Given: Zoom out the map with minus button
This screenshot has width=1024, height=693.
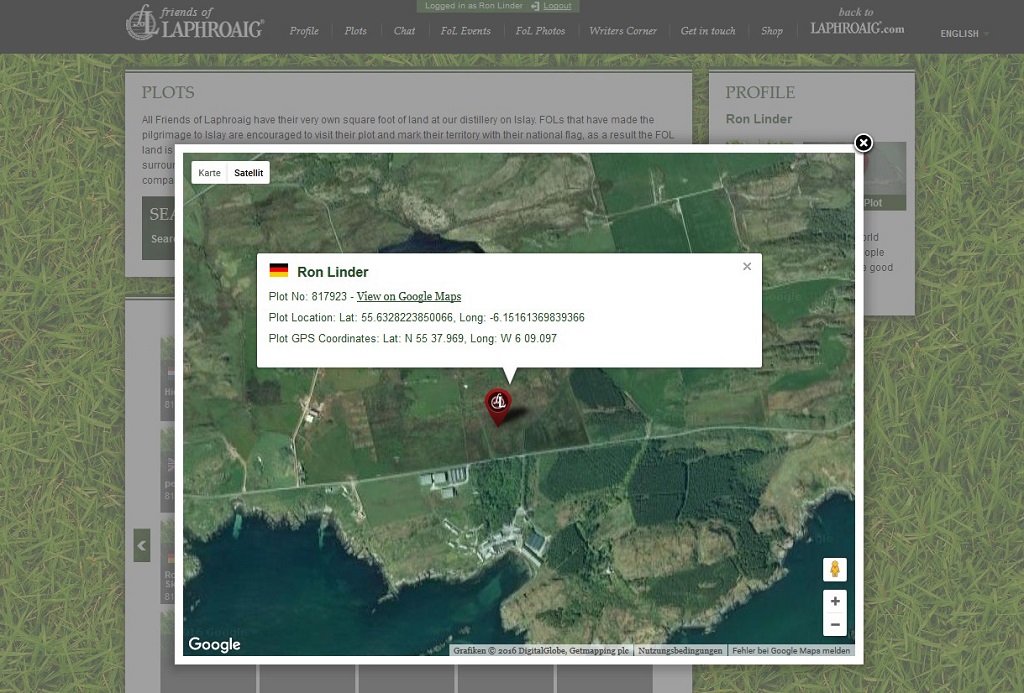Looking at the screenshot, I should pos(835,626).
